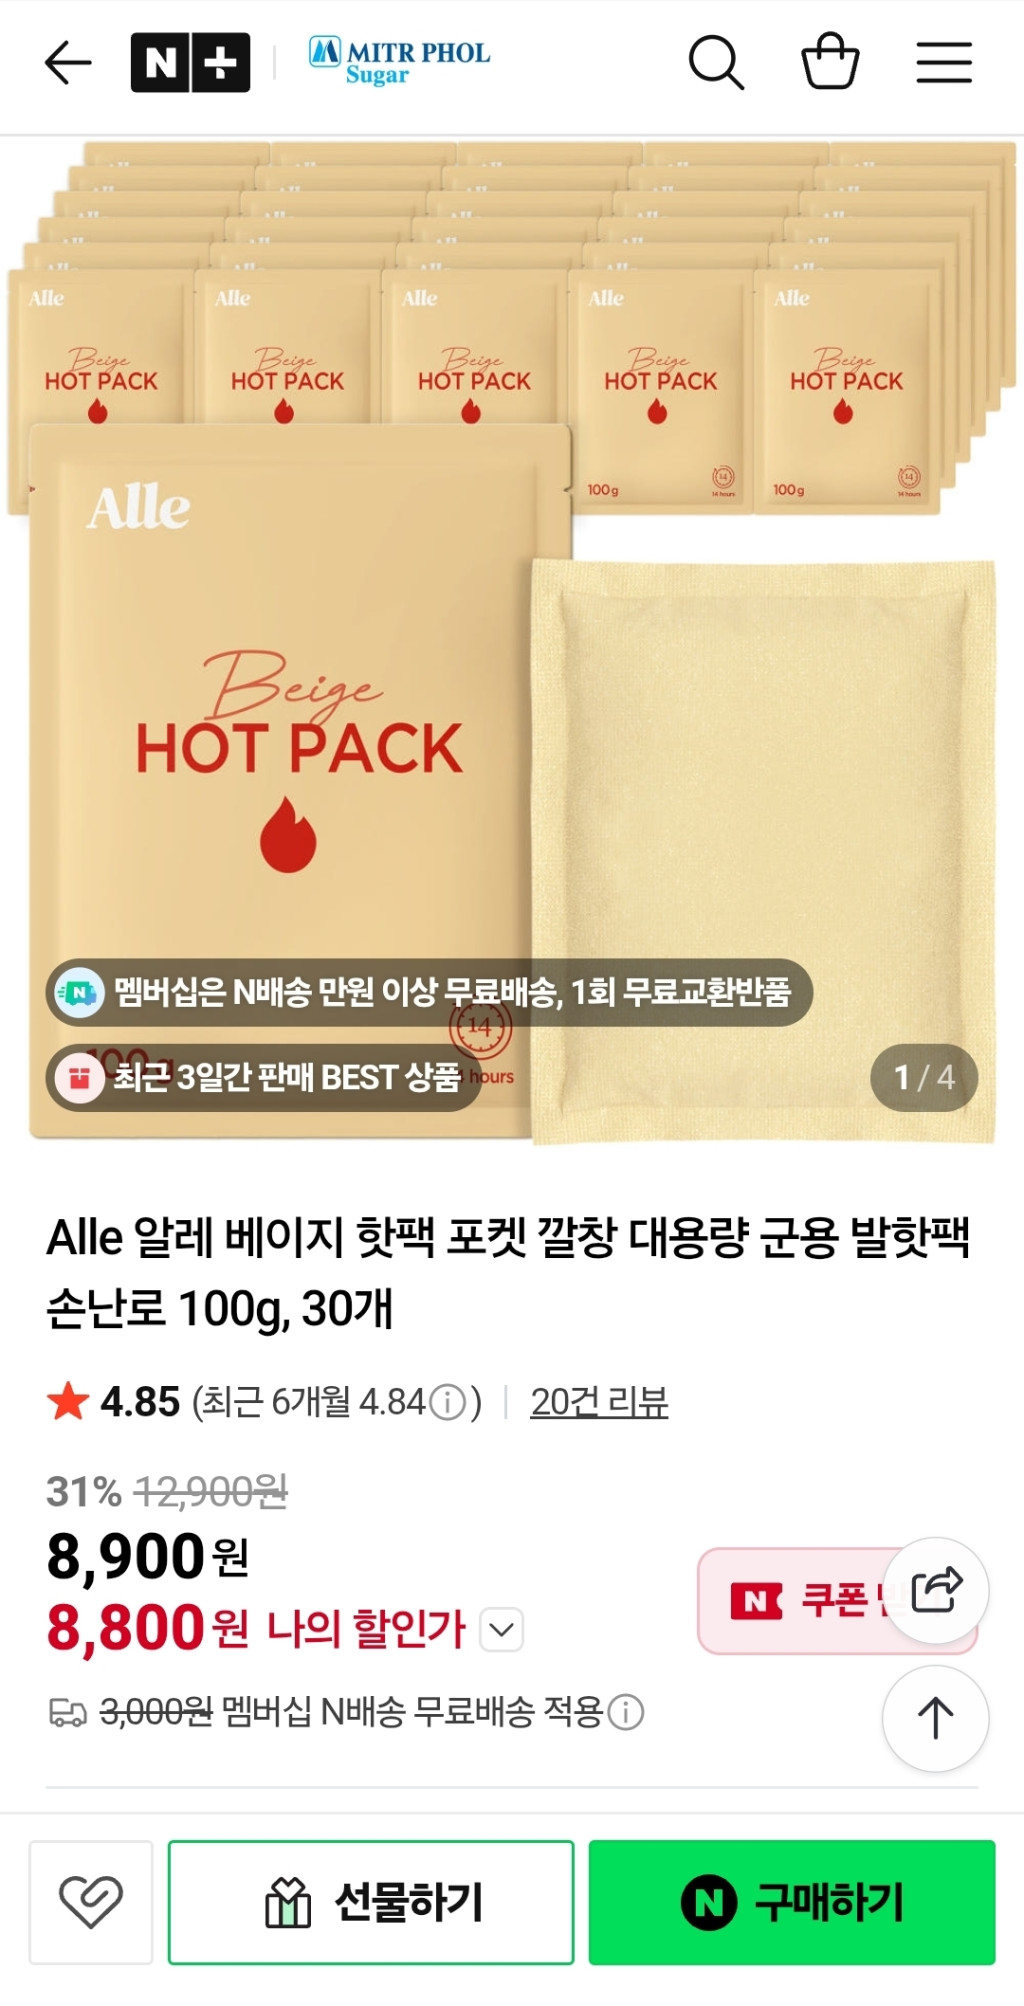The image size is (1024, 2006).
Task: Tap the back arrow icon
Action: (68, 63)
